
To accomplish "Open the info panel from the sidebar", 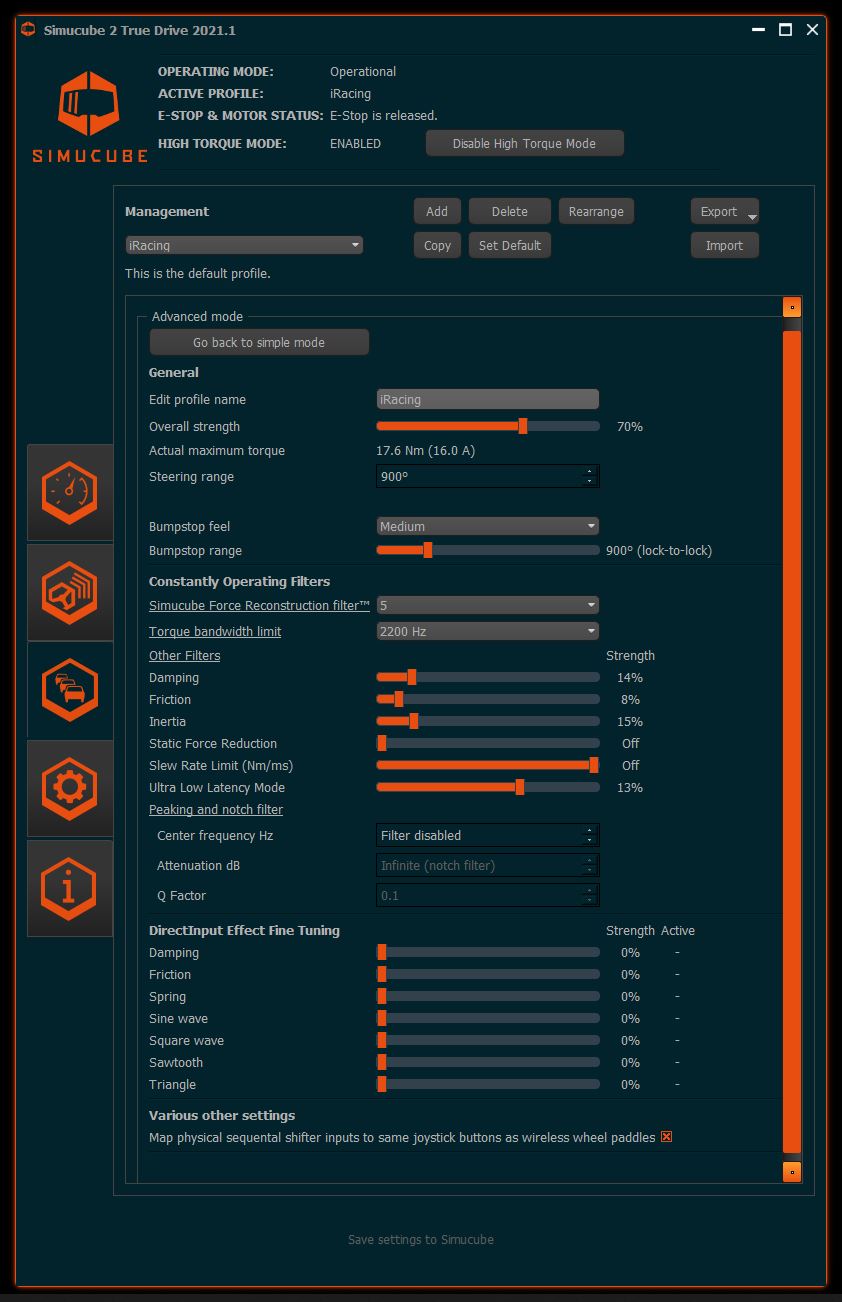I will [x=69, y=887].
